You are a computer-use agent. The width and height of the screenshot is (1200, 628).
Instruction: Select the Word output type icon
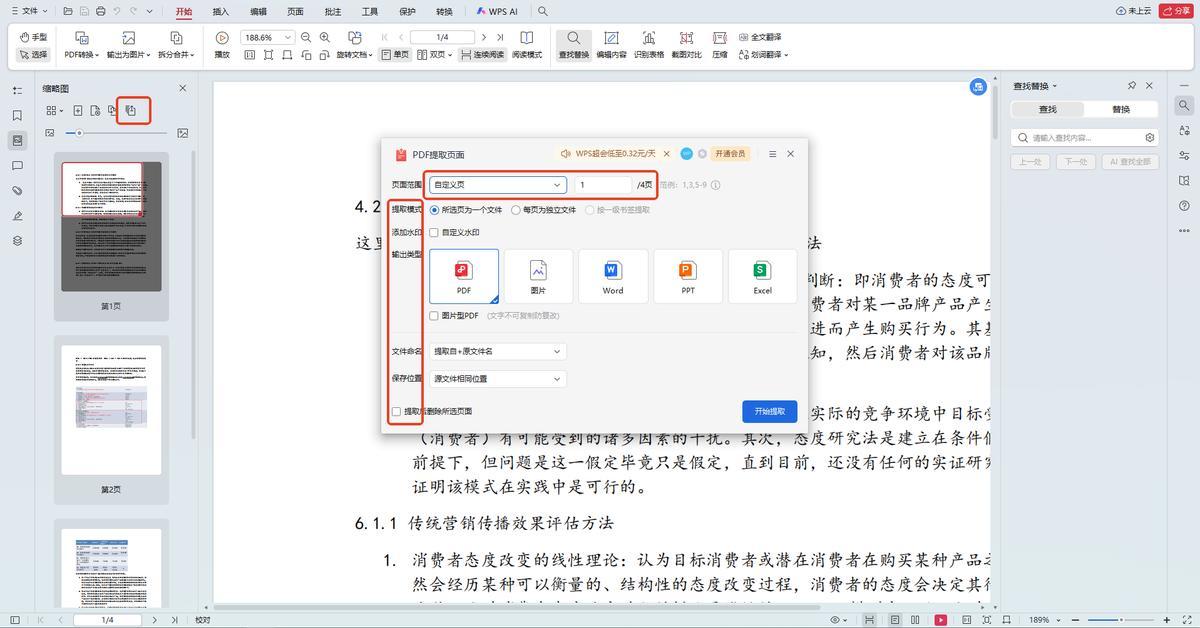point(613,276)
